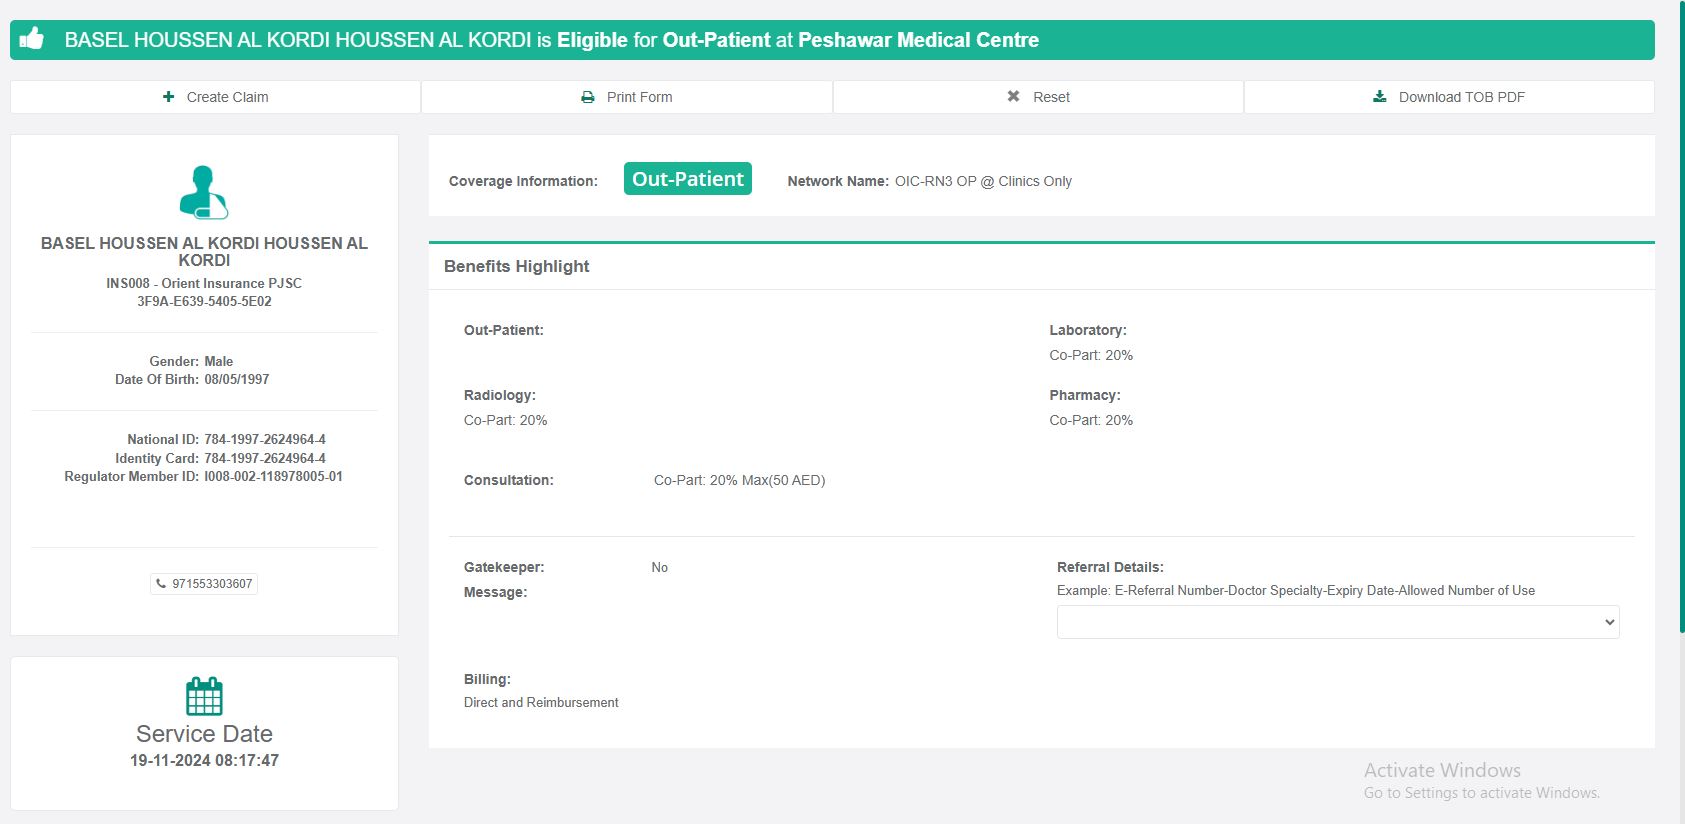The width and height of the screenshot is (1685, 824).
Task: Click the thumbs-up eligibility icon
Action: point(32,39)
